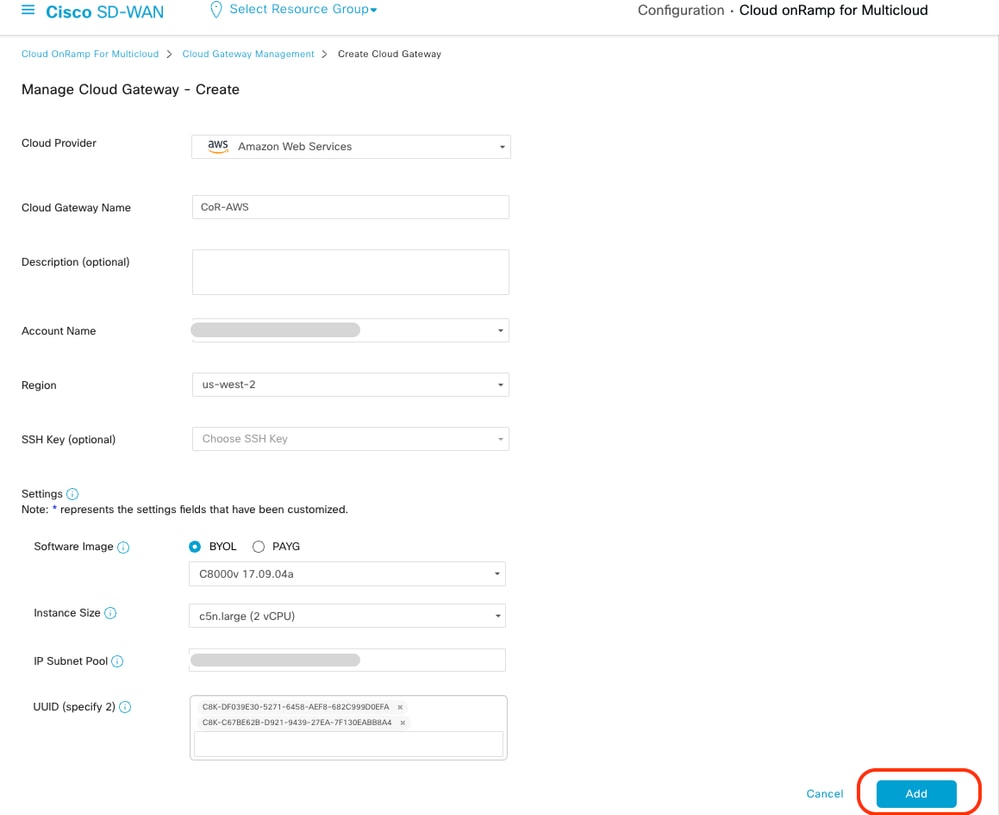
Task: Show info tooltip for IP Subnet Pool
Action: [x=117, y=661]
